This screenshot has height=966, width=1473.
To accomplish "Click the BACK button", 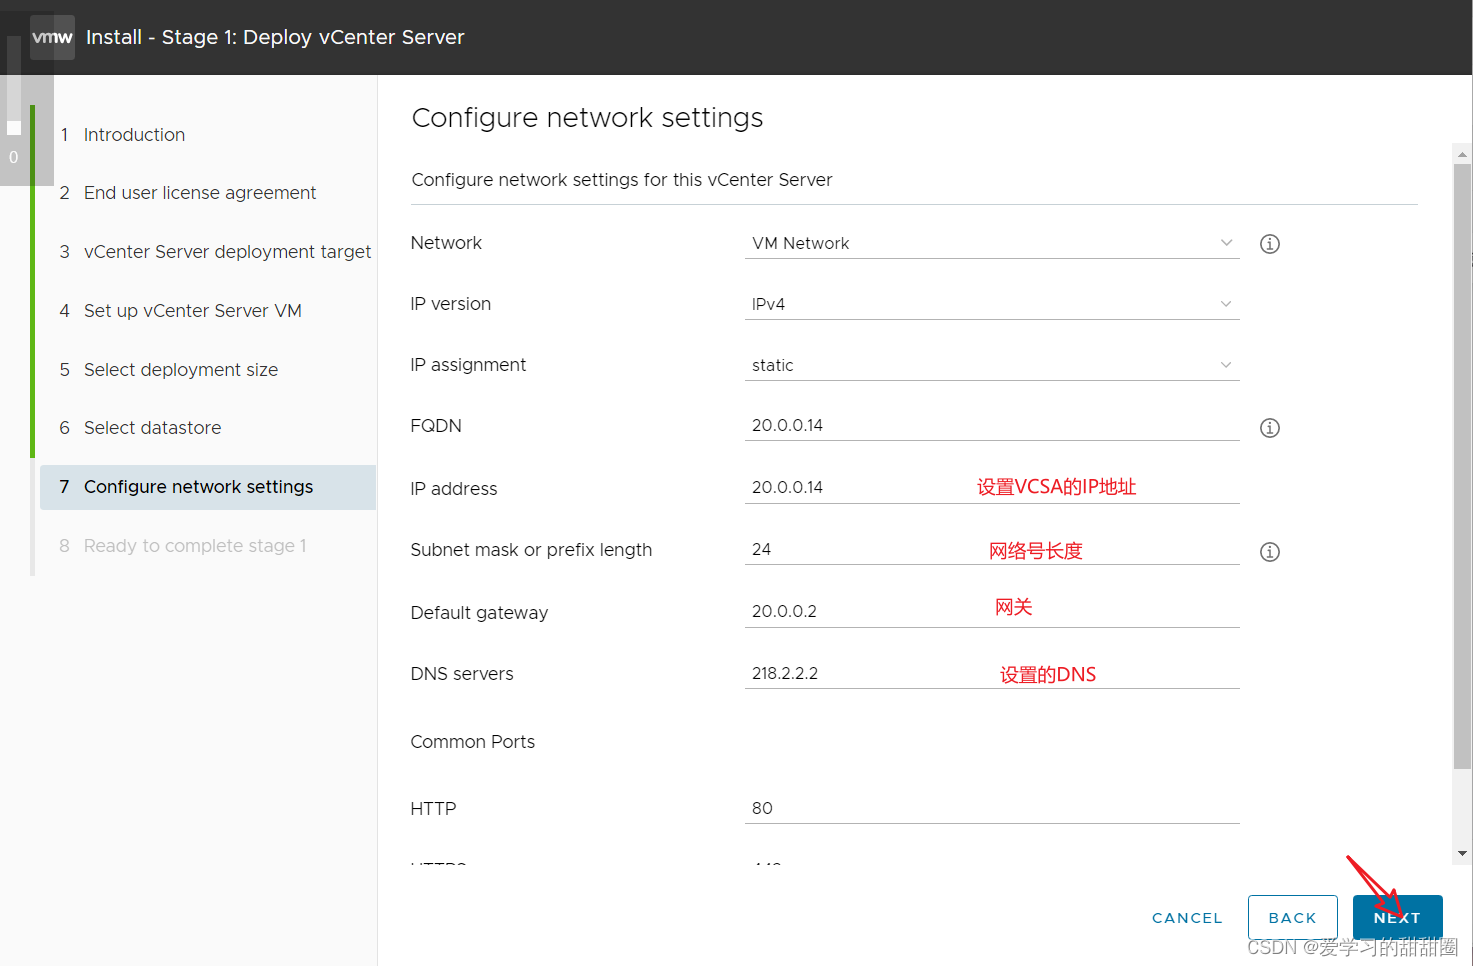I will 1292,918.
